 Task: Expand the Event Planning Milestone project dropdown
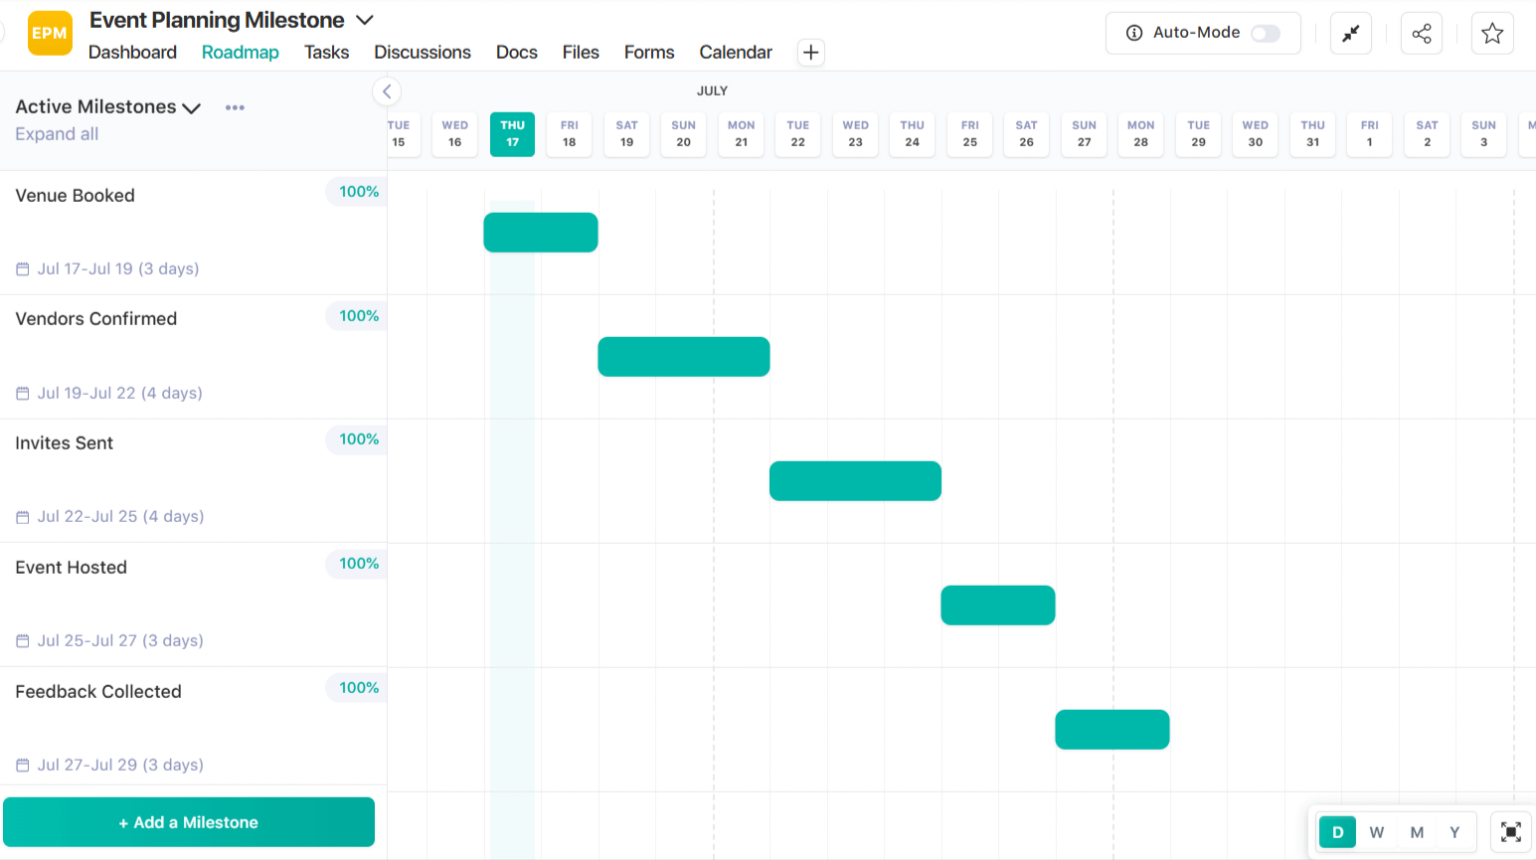[x=365, y=20]
